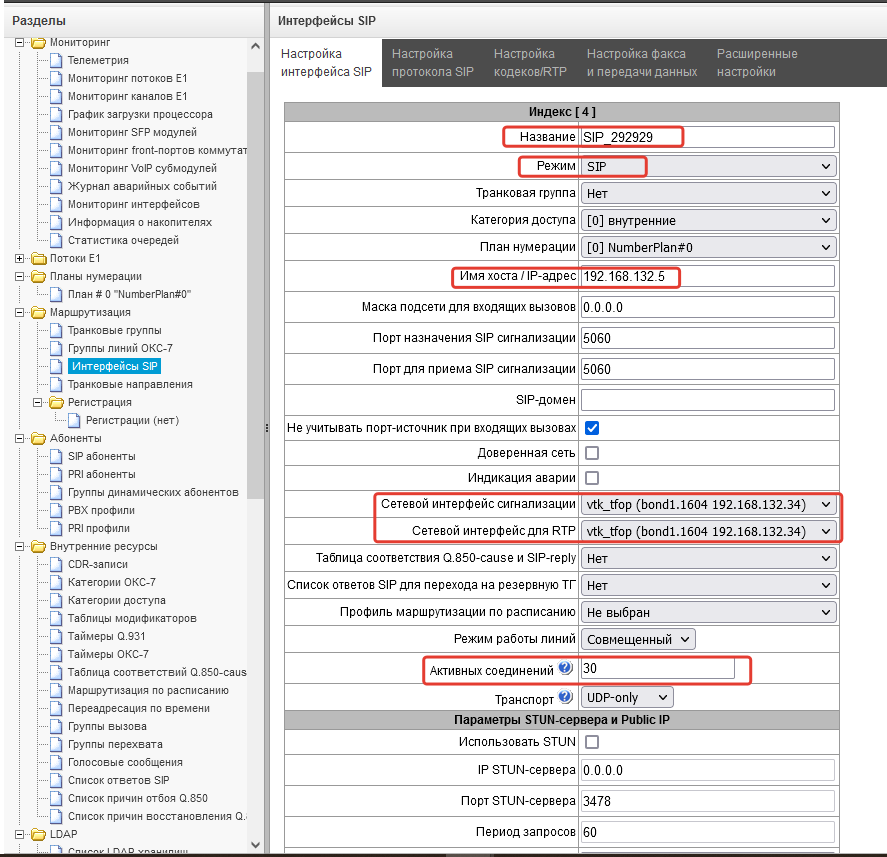Open the Сетевой интерфейс сигнализации dropdown
This screenshot has width=887, height=857.
click(x=708, y=504)
